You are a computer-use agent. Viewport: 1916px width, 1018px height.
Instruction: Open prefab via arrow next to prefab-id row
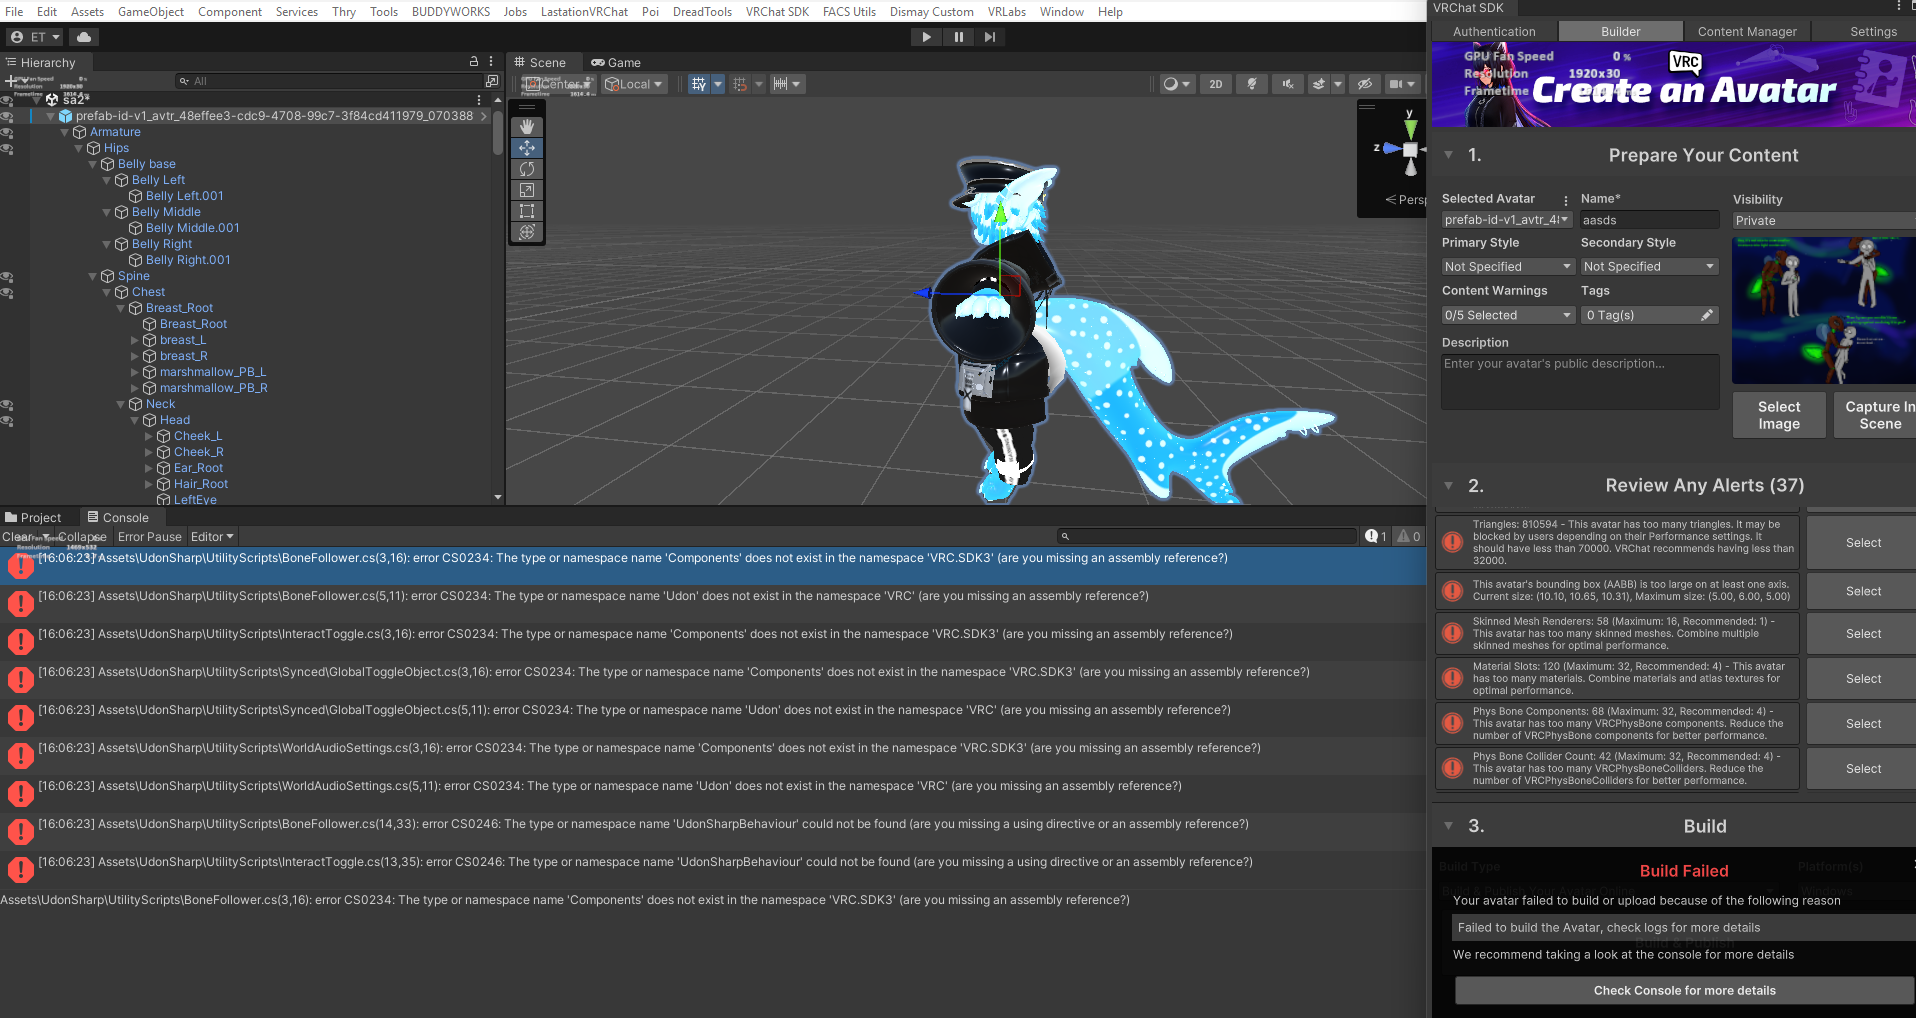[x=485, y=116]
